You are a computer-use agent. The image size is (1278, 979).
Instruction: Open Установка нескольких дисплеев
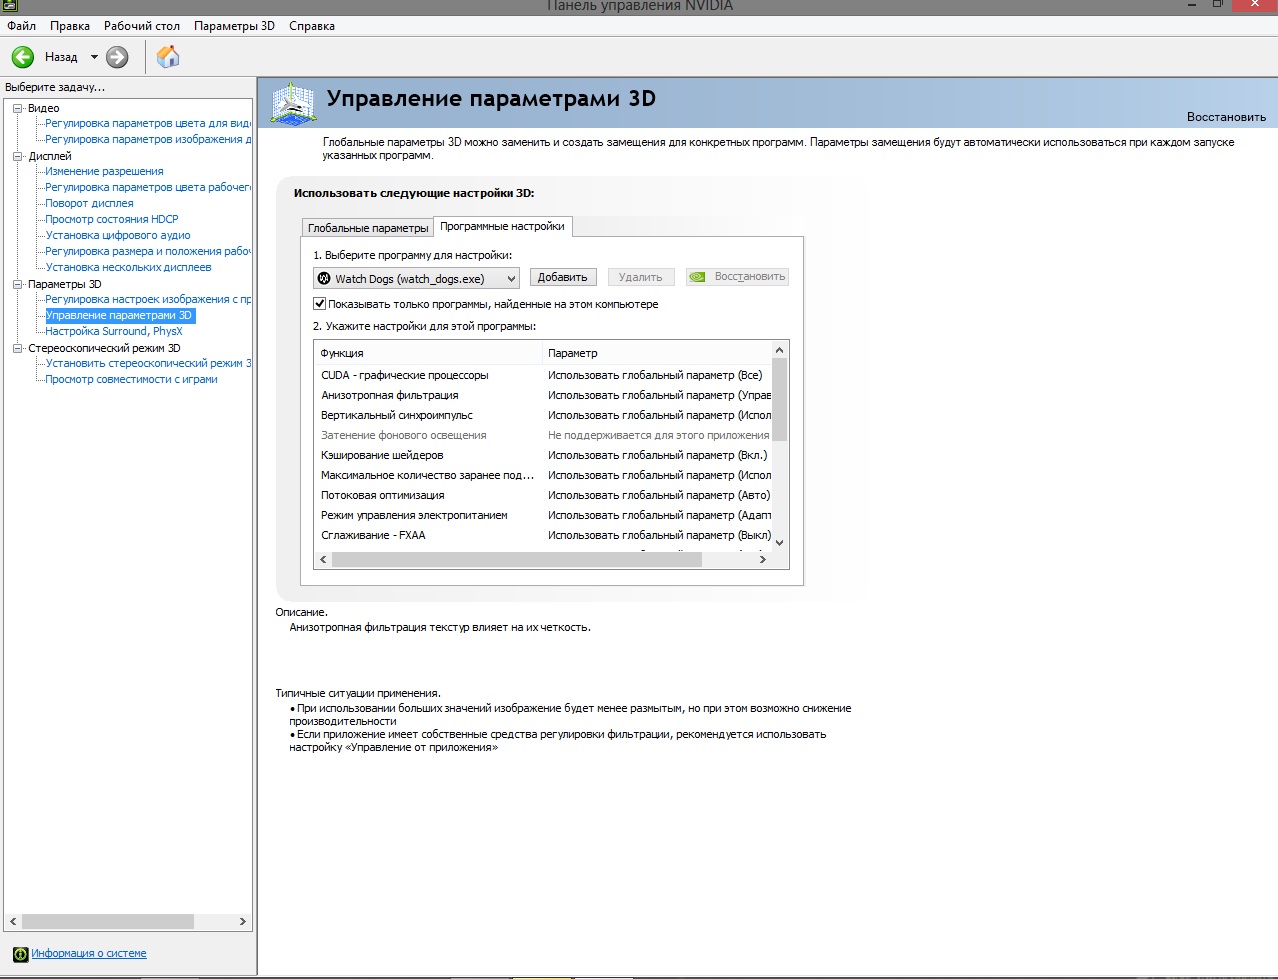coord(128,268)
